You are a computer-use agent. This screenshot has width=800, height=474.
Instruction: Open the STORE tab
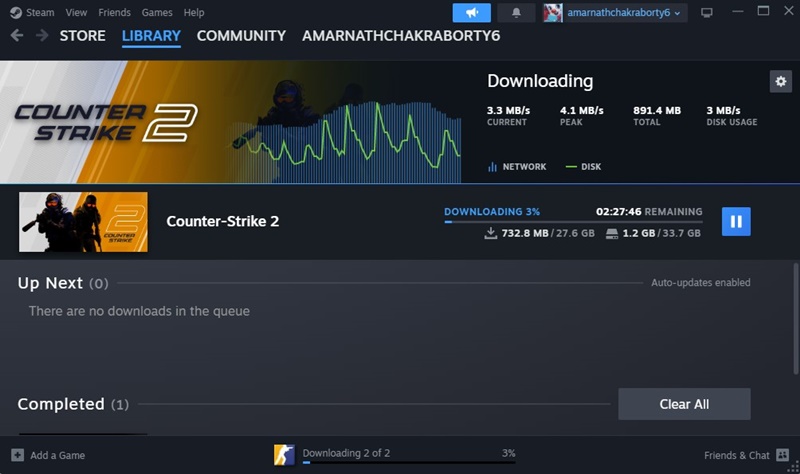click(x=83, y=36)
